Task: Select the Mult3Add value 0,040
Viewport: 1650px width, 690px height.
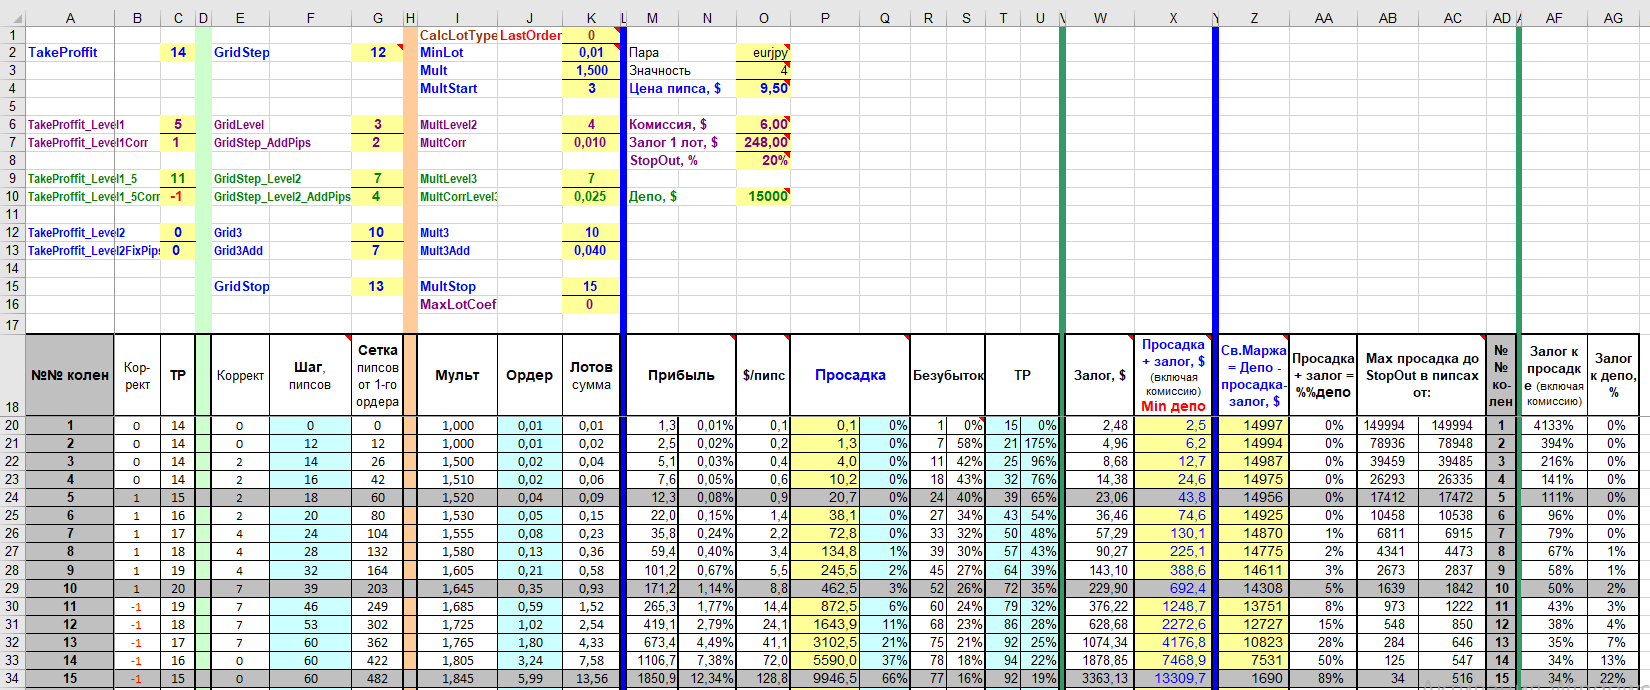Action: [591, 250]
